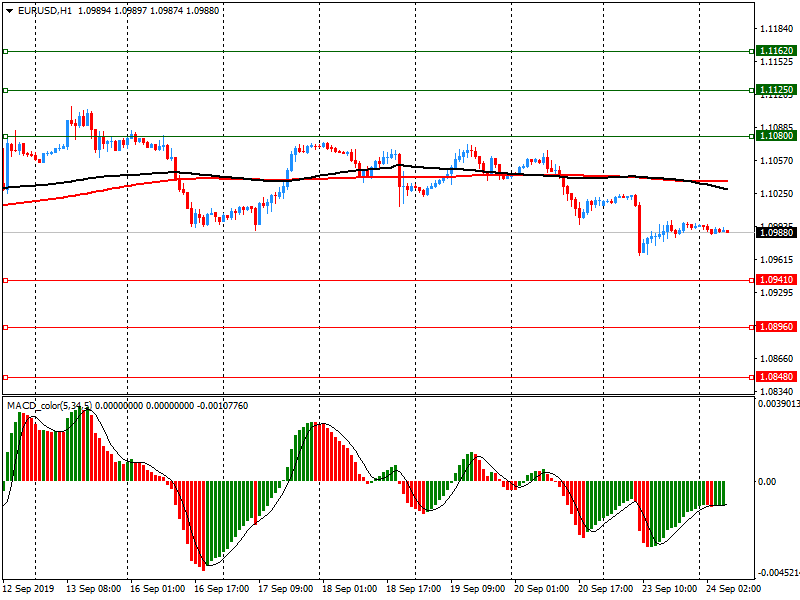Select the 1.11620 green level label

click(x=777, y=51)
